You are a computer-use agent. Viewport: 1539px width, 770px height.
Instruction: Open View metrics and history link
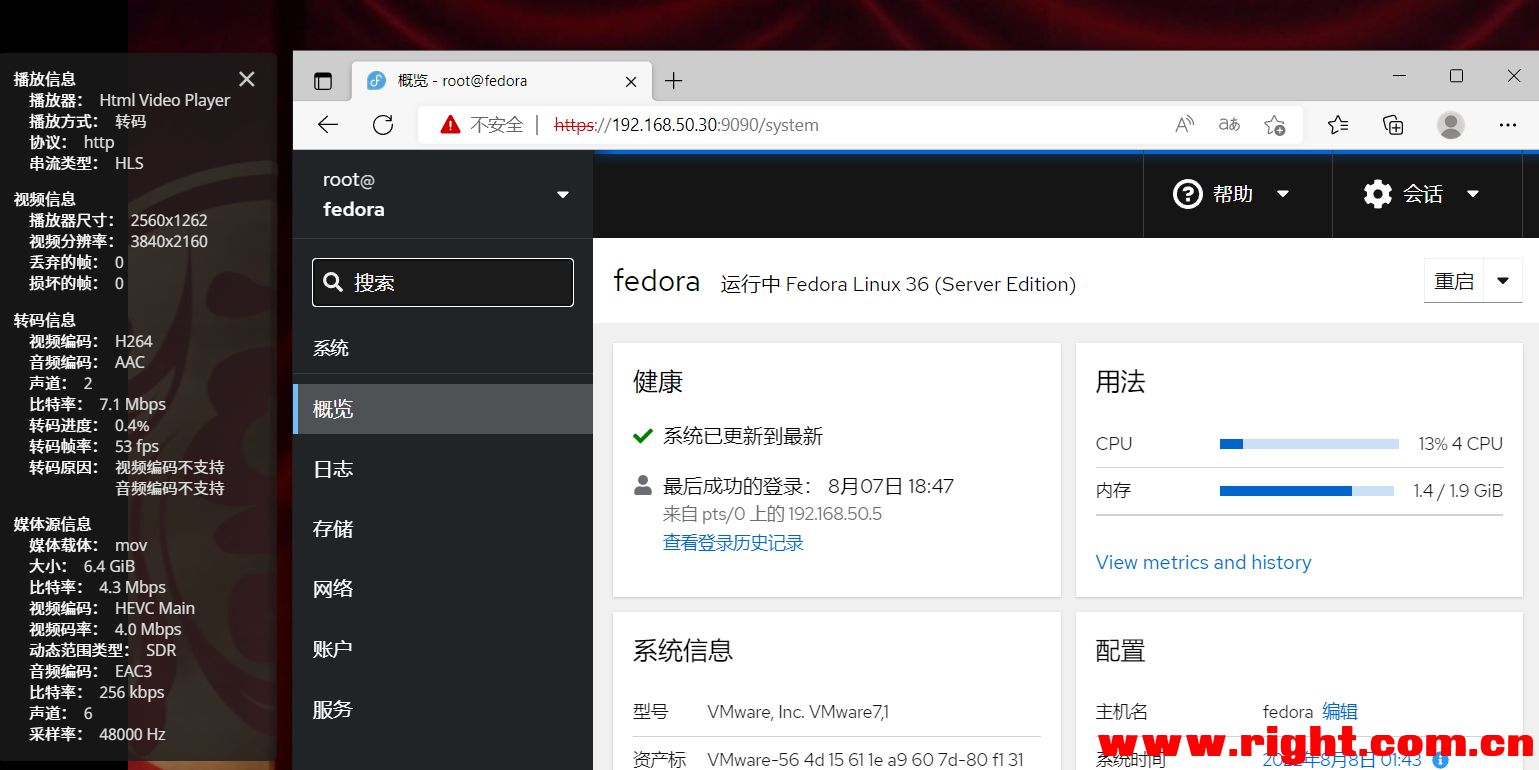[x=1203, y=562]
